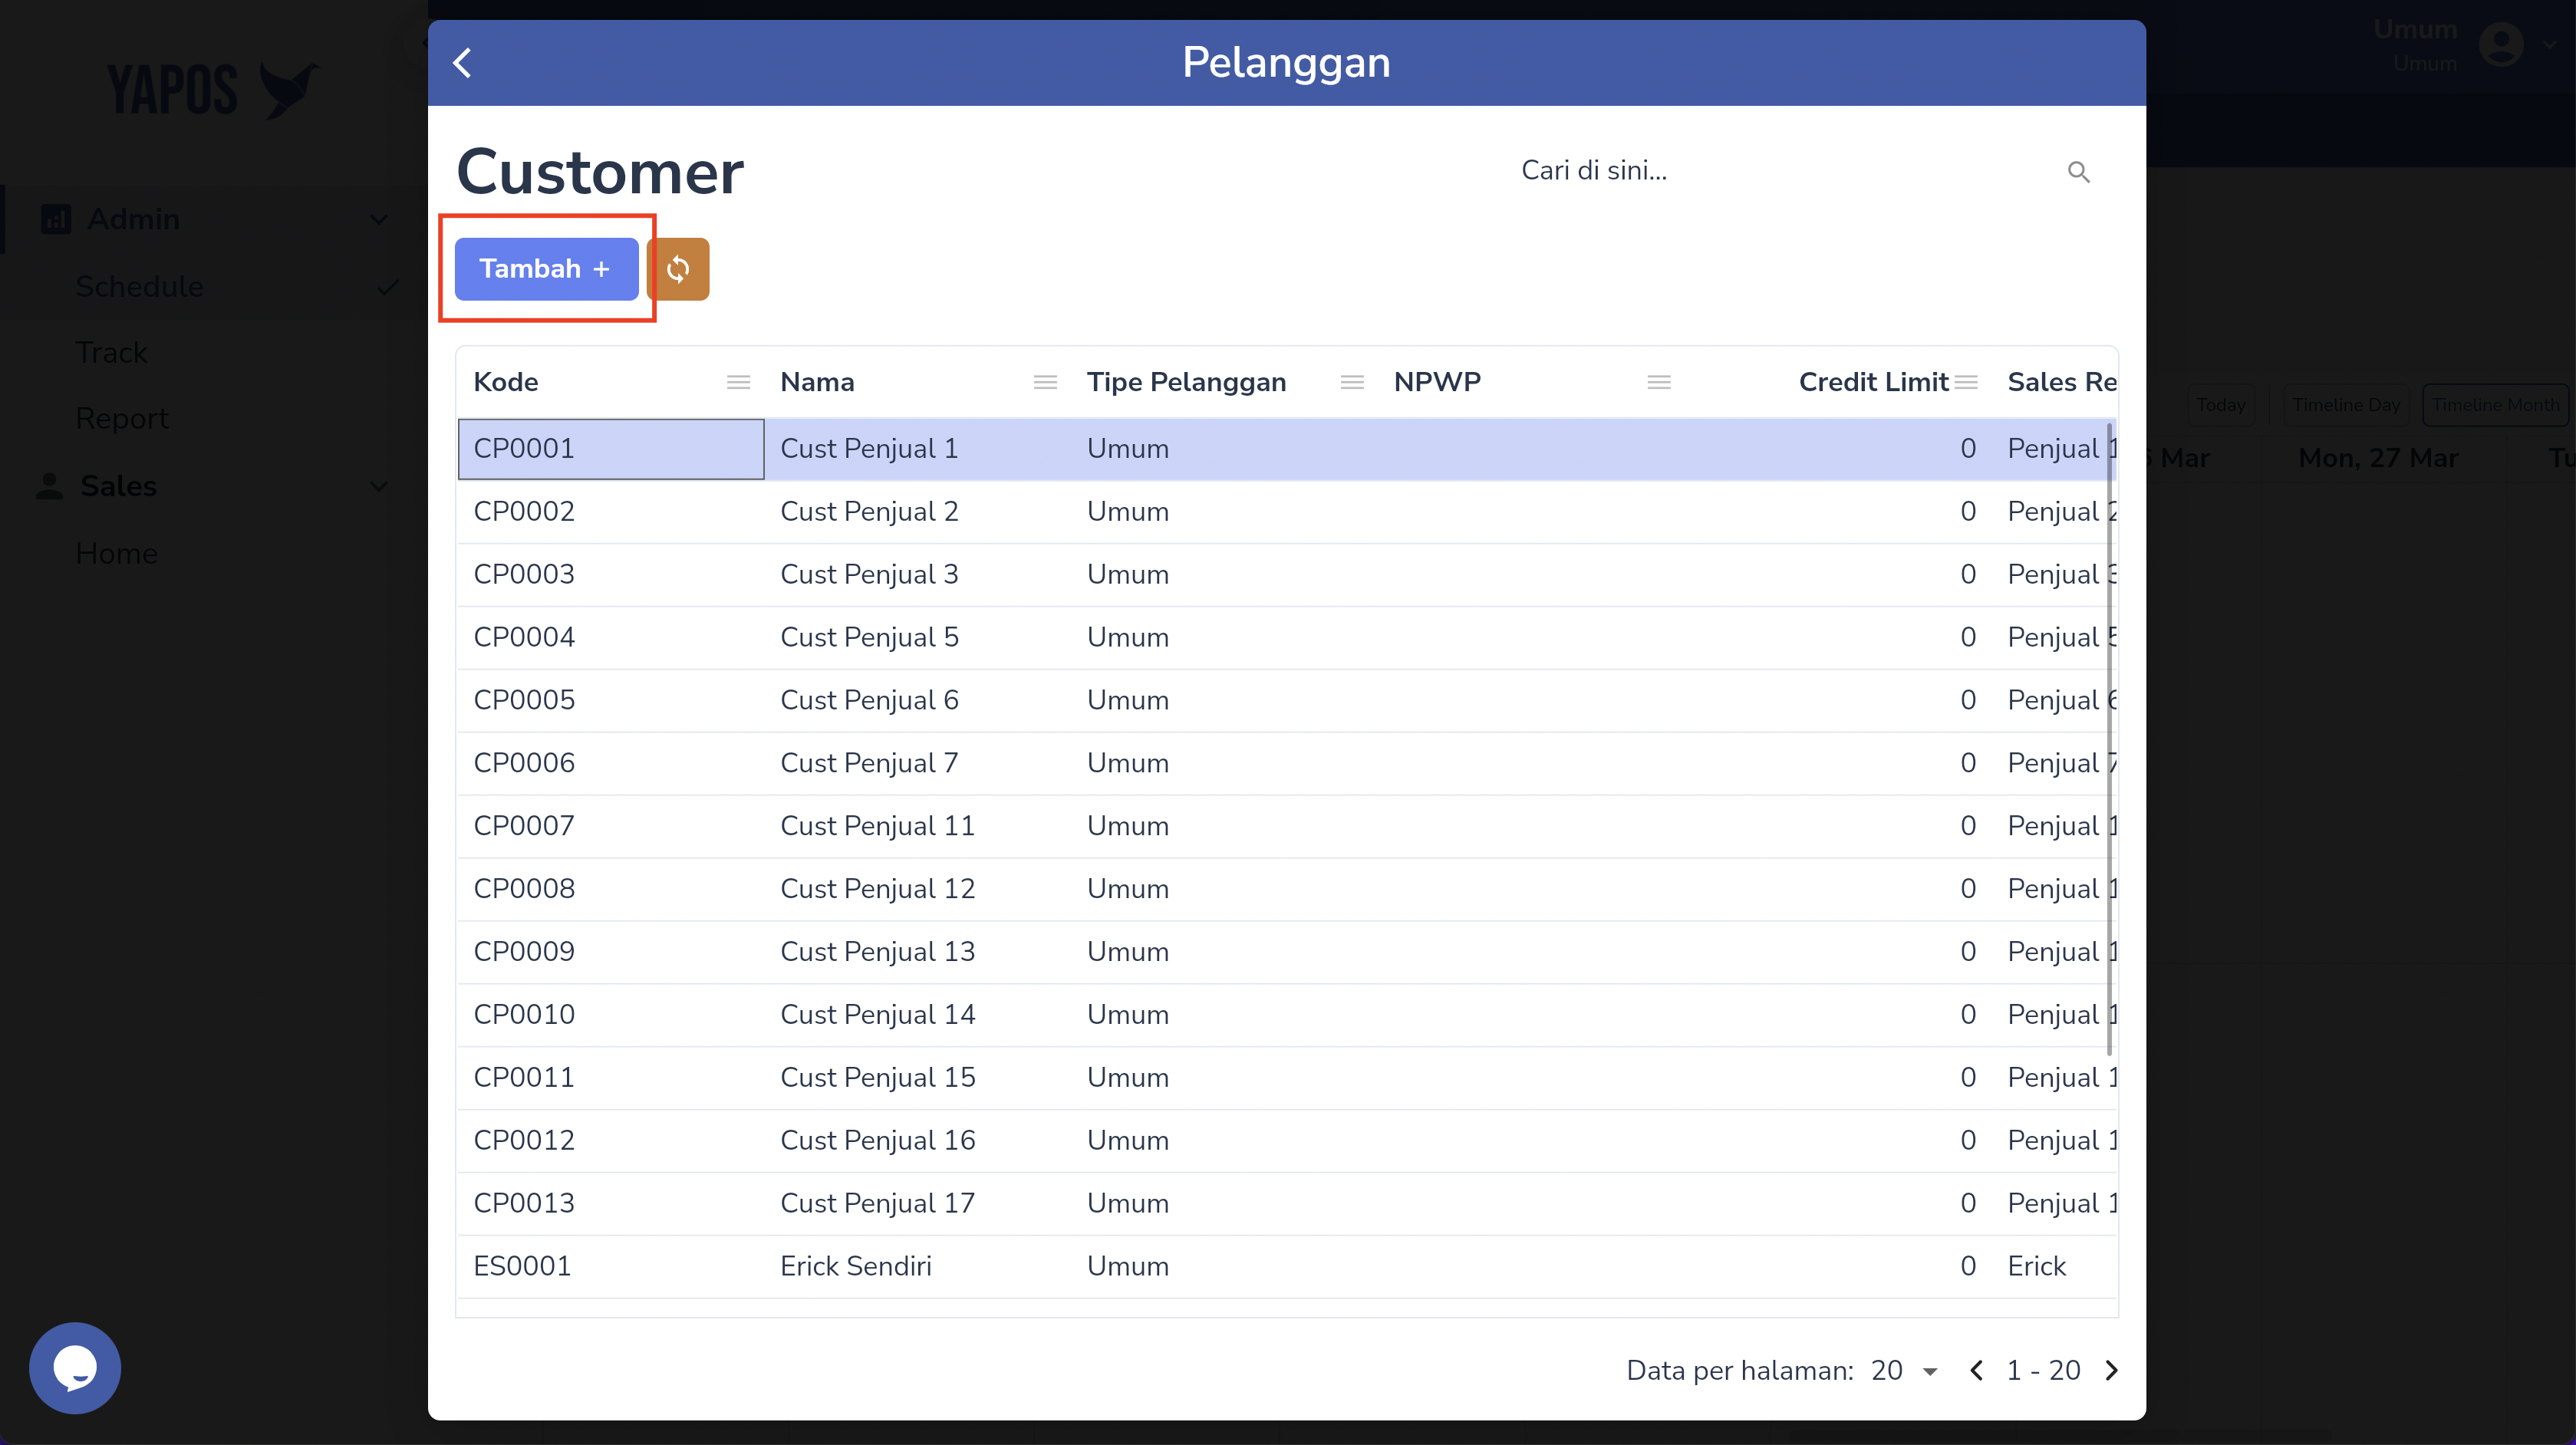Click Cust Penjual 6 name cell
Viewport: 2576px width, 1445px height.
point(869,701)
